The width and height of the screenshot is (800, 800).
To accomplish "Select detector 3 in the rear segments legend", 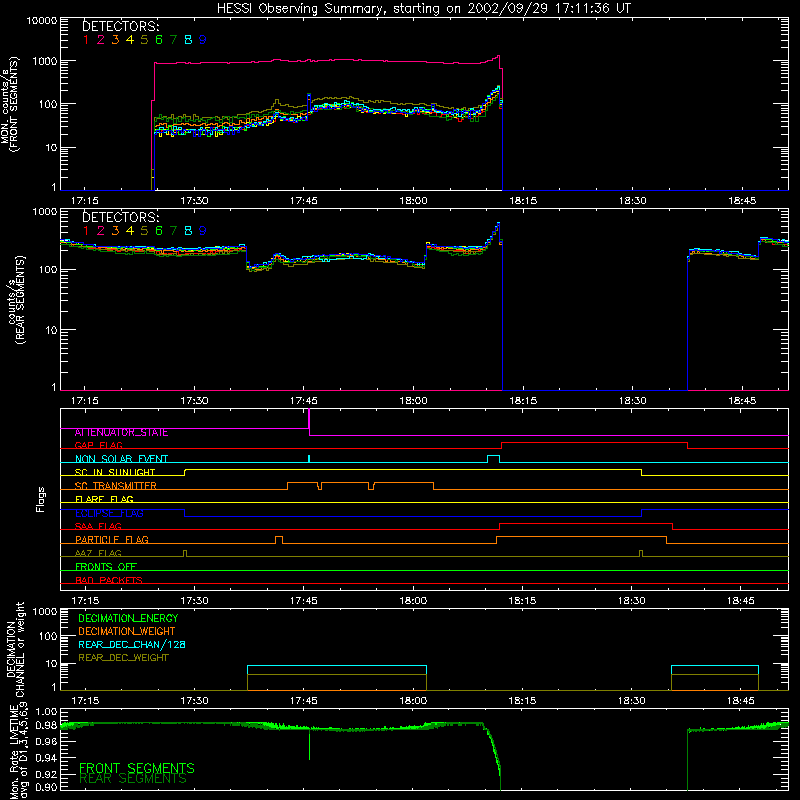I will coord(115,231).
